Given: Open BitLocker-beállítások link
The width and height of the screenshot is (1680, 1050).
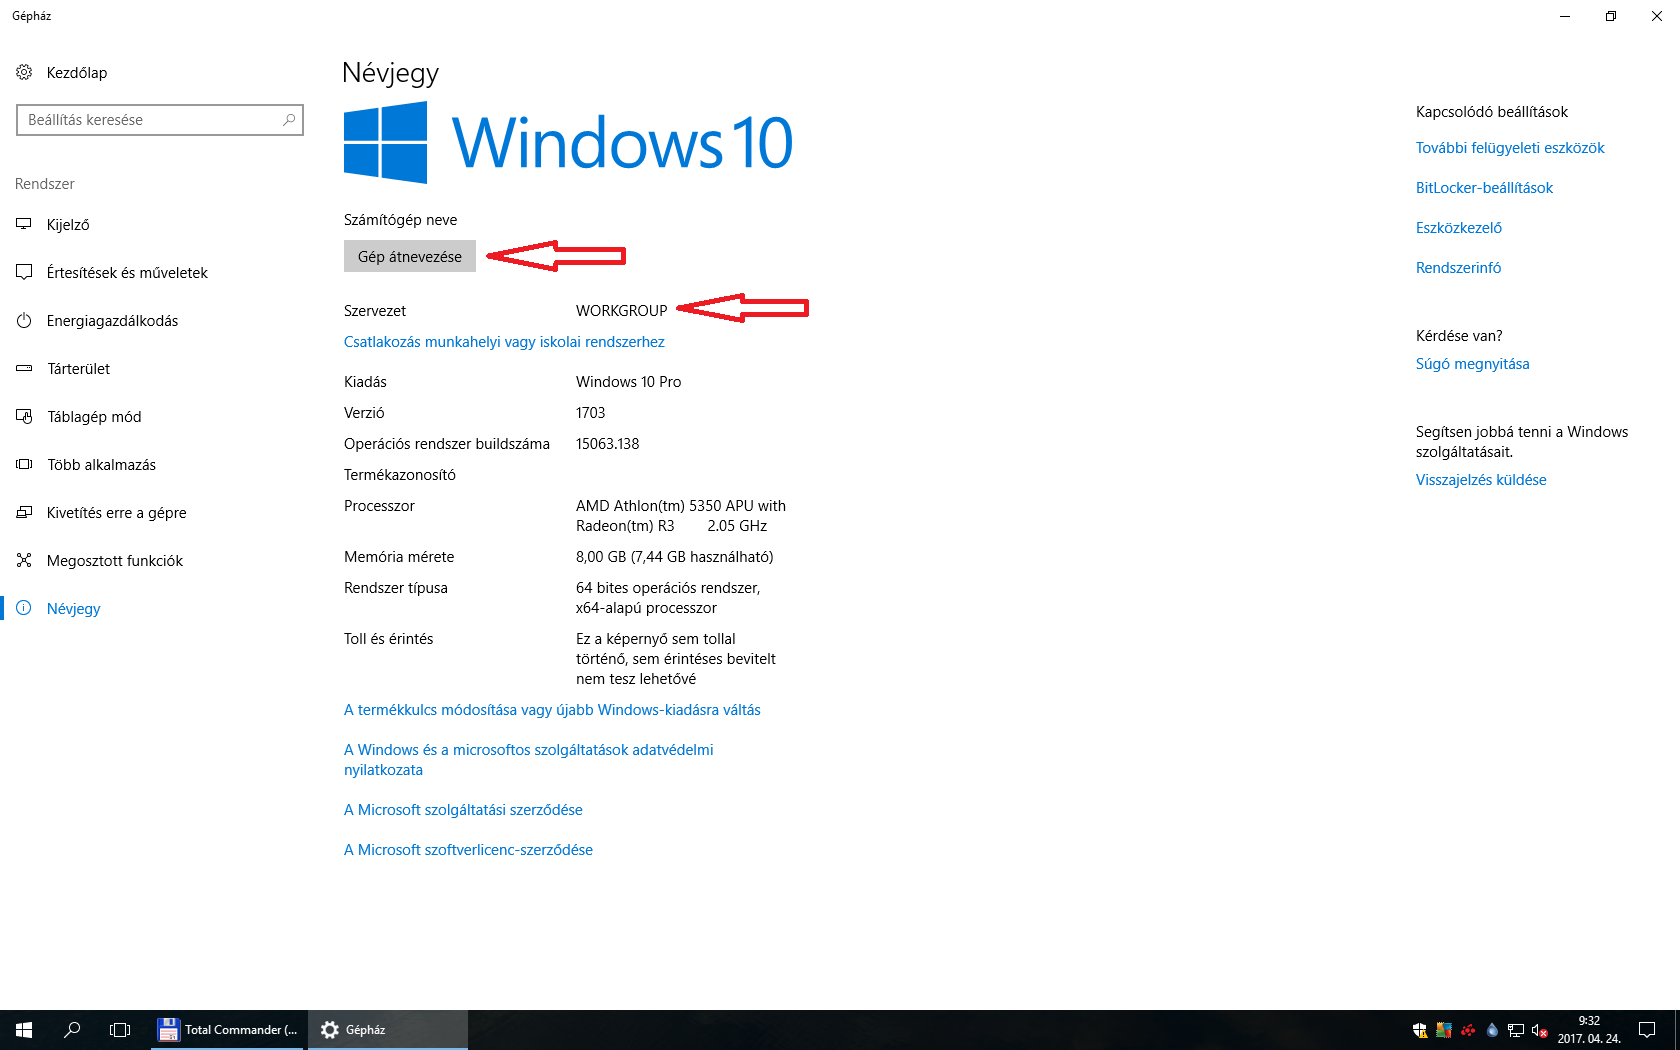Looking at the screenshot, I should pos(1484,188).
